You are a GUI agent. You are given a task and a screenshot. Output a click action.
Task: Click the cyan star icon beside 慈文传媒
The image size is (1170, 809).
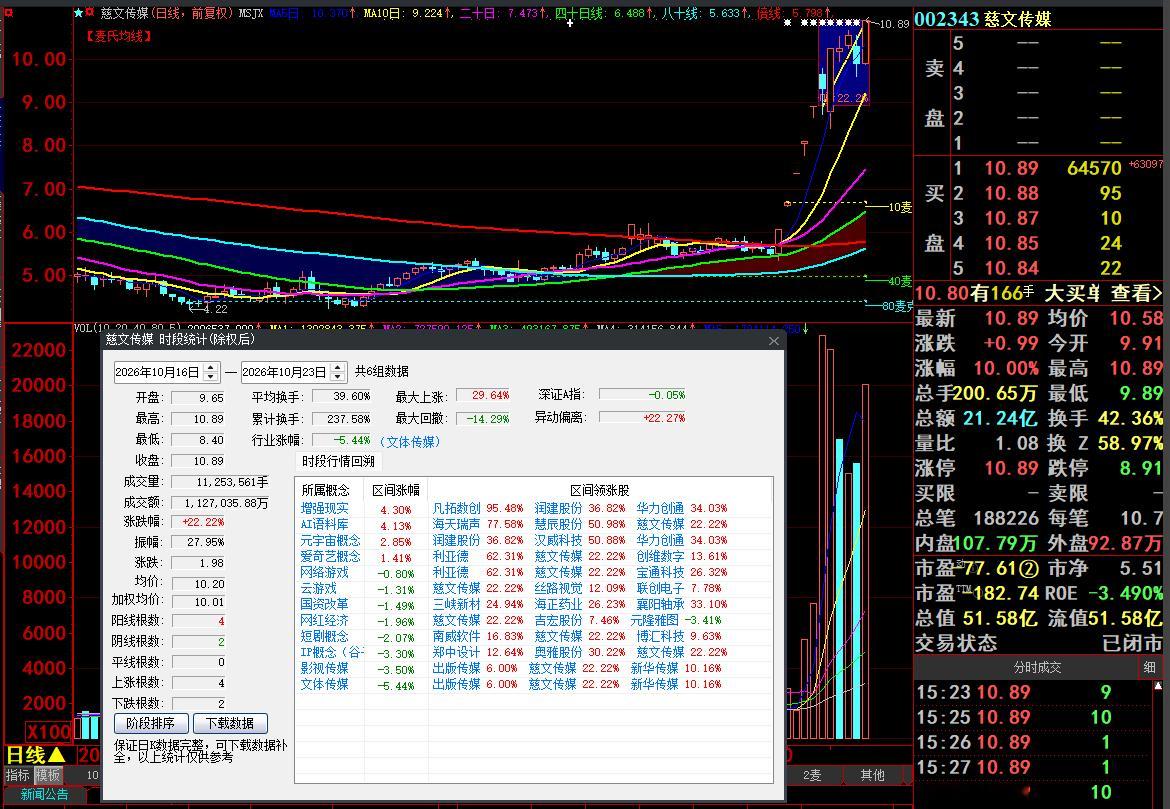78,13
